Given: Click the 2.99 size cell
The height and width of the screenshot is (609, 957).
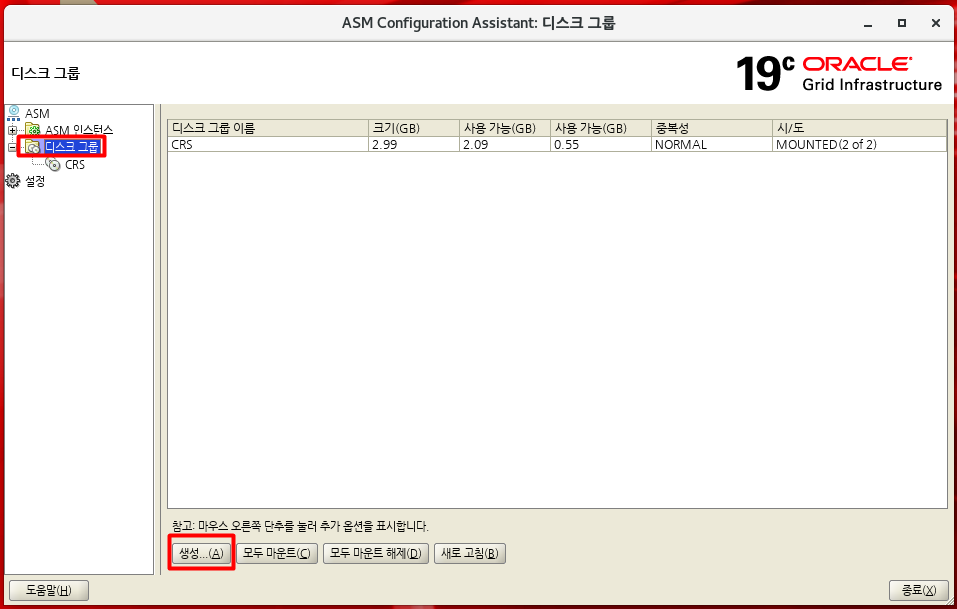Looking at the screenshot, I should (x=414, y=145).
